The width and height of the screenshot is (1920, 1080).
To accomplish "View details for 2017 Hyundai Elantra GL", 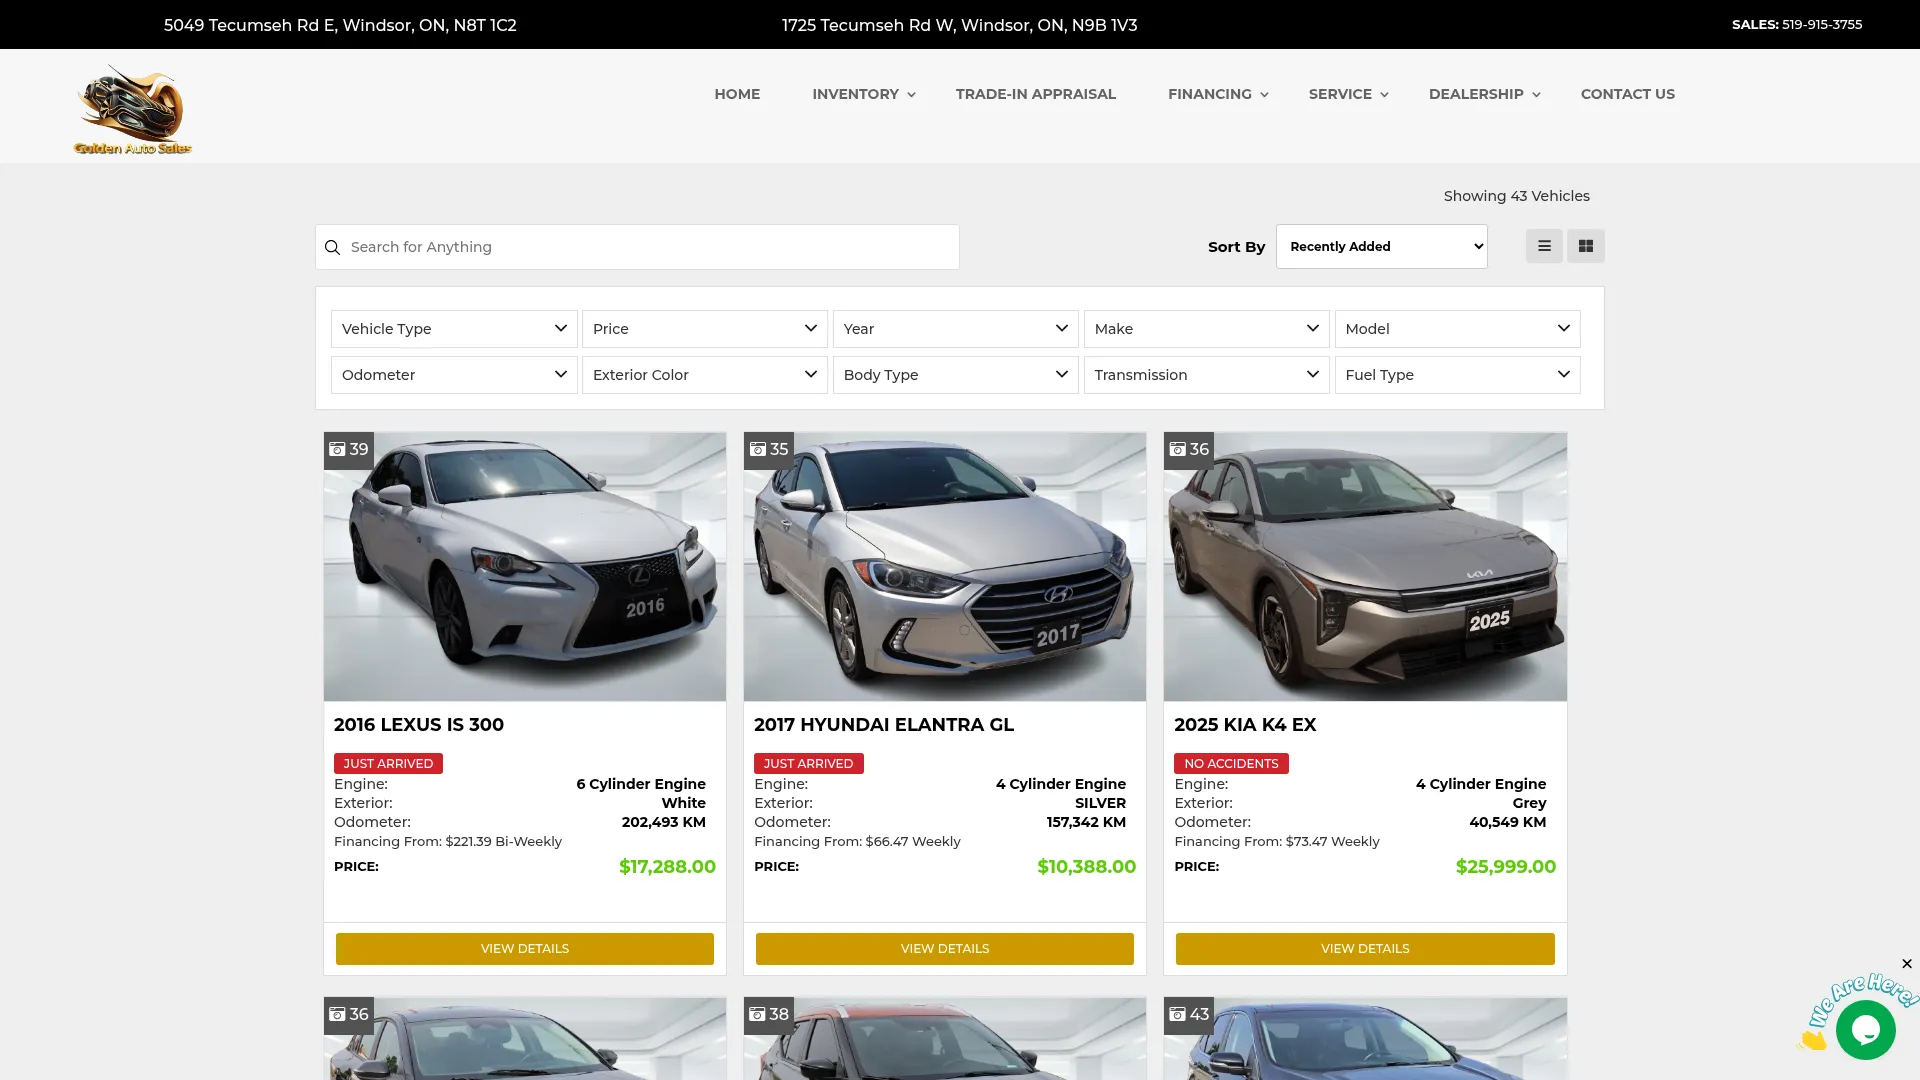I will (x=945, y=949).
